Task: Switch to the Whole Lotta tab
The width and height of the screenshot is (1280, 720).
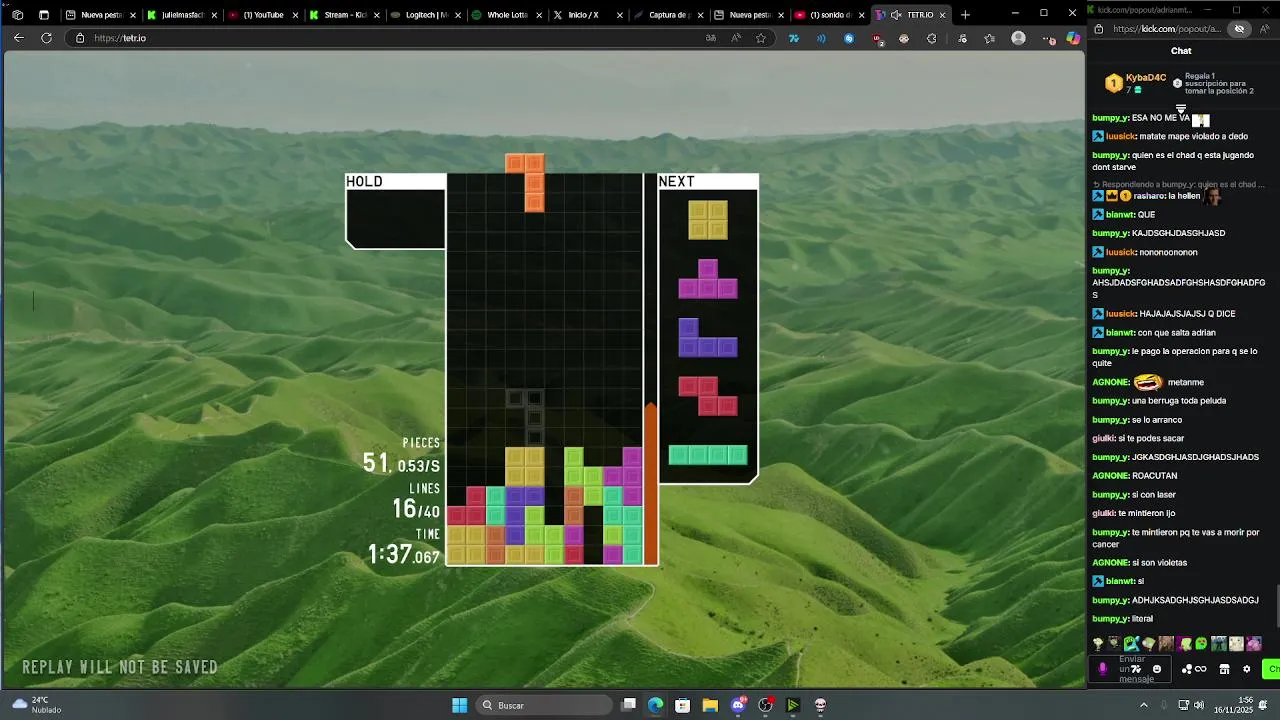Action: point(506,15)
